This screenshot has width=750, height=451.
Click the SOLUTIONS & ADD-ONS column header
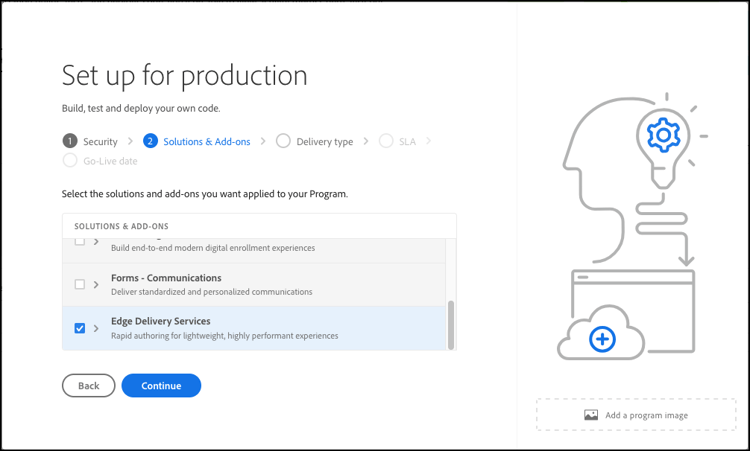tap(121, 226)
